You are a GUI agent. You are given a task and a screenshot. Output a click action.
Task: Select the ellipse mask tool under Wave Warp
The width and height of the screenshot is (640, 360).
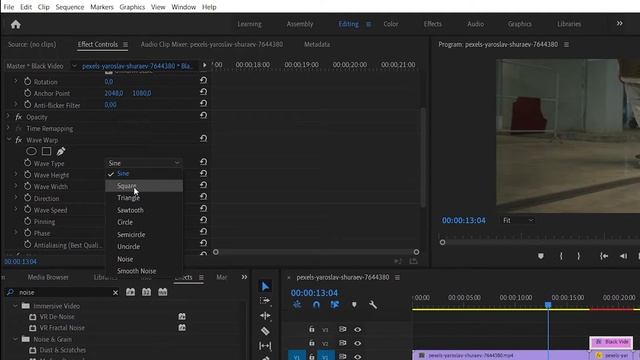[31, 151]
